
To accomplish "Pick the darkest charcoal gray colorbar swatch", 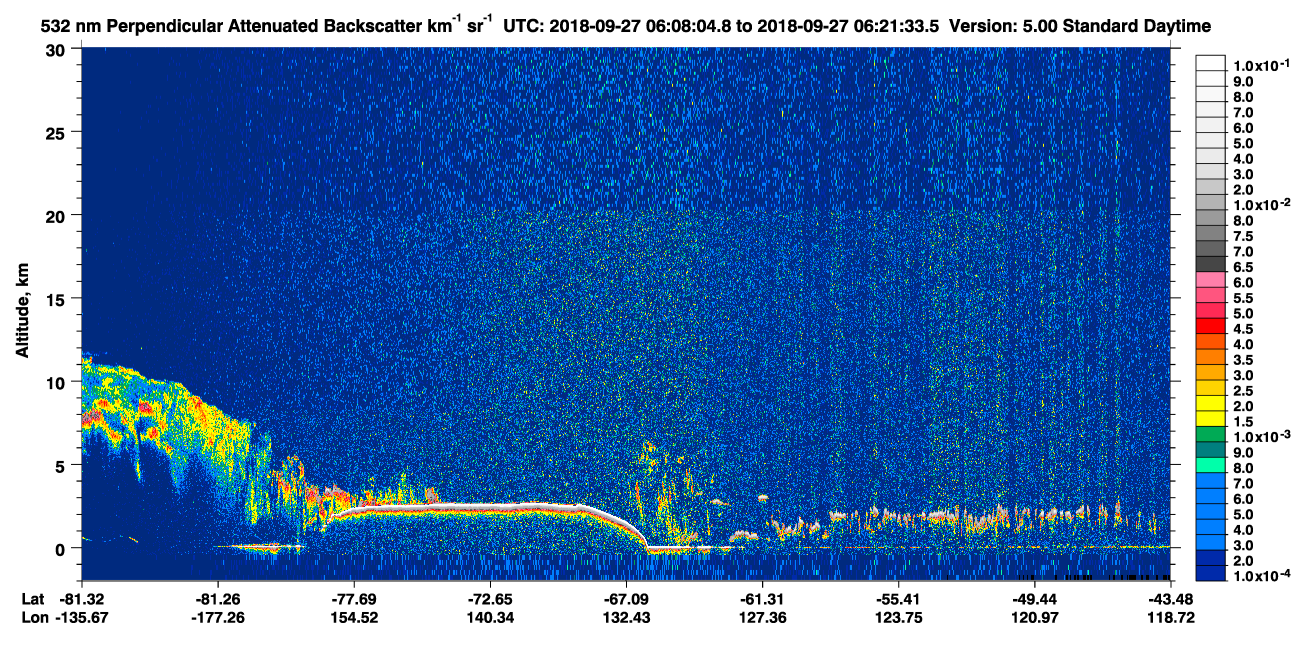I will click(1211, 263).
